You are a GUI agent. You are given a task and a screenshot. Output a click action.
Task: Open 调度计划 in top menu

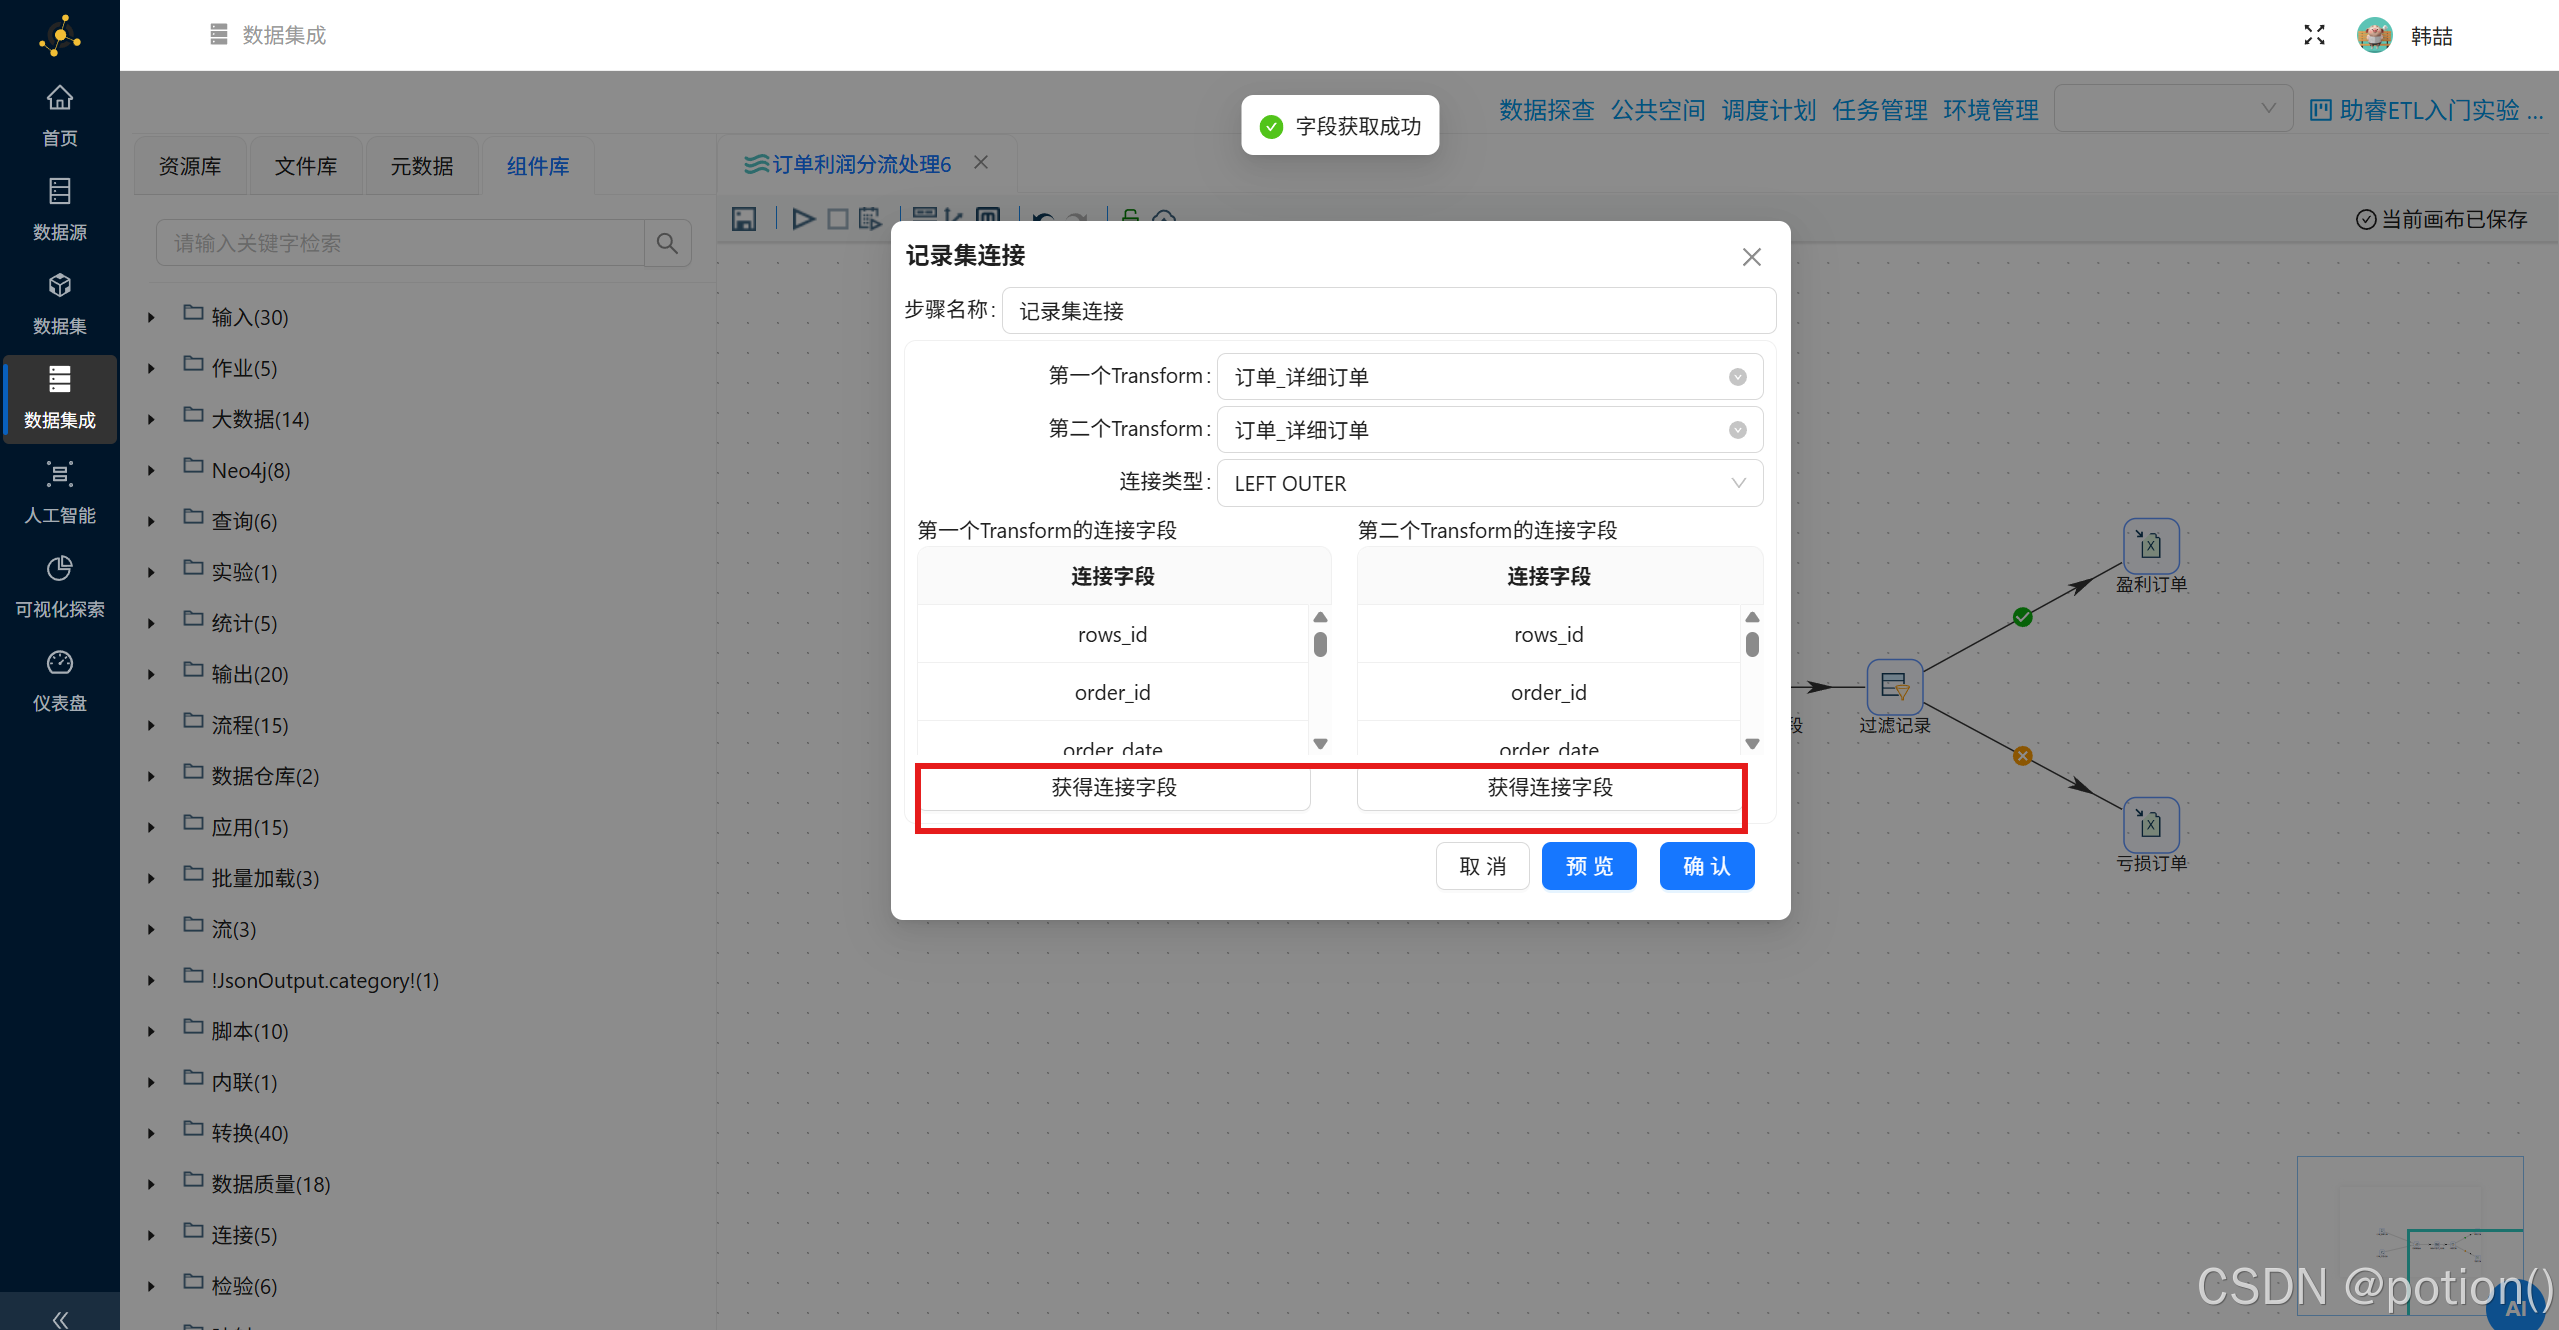pyautogui.click(x=1768, y=110)
